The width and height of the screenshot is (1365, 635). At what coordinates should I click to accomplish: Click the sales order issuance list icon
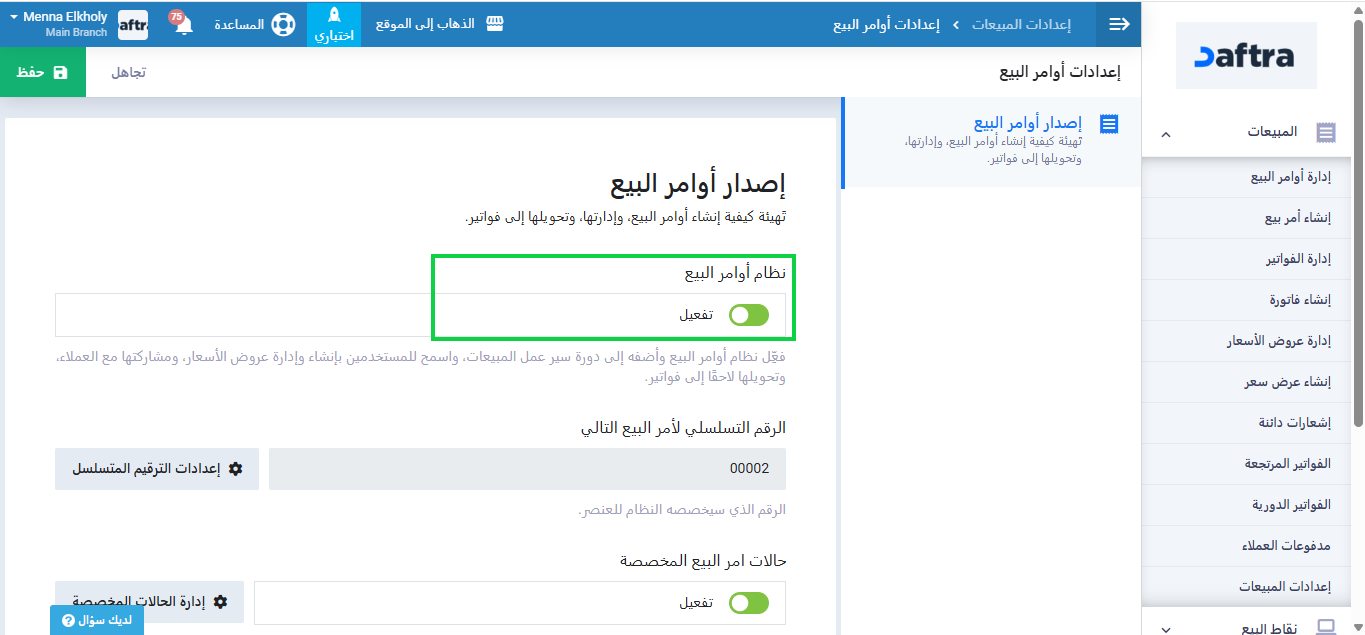[x=1109, y=124]
